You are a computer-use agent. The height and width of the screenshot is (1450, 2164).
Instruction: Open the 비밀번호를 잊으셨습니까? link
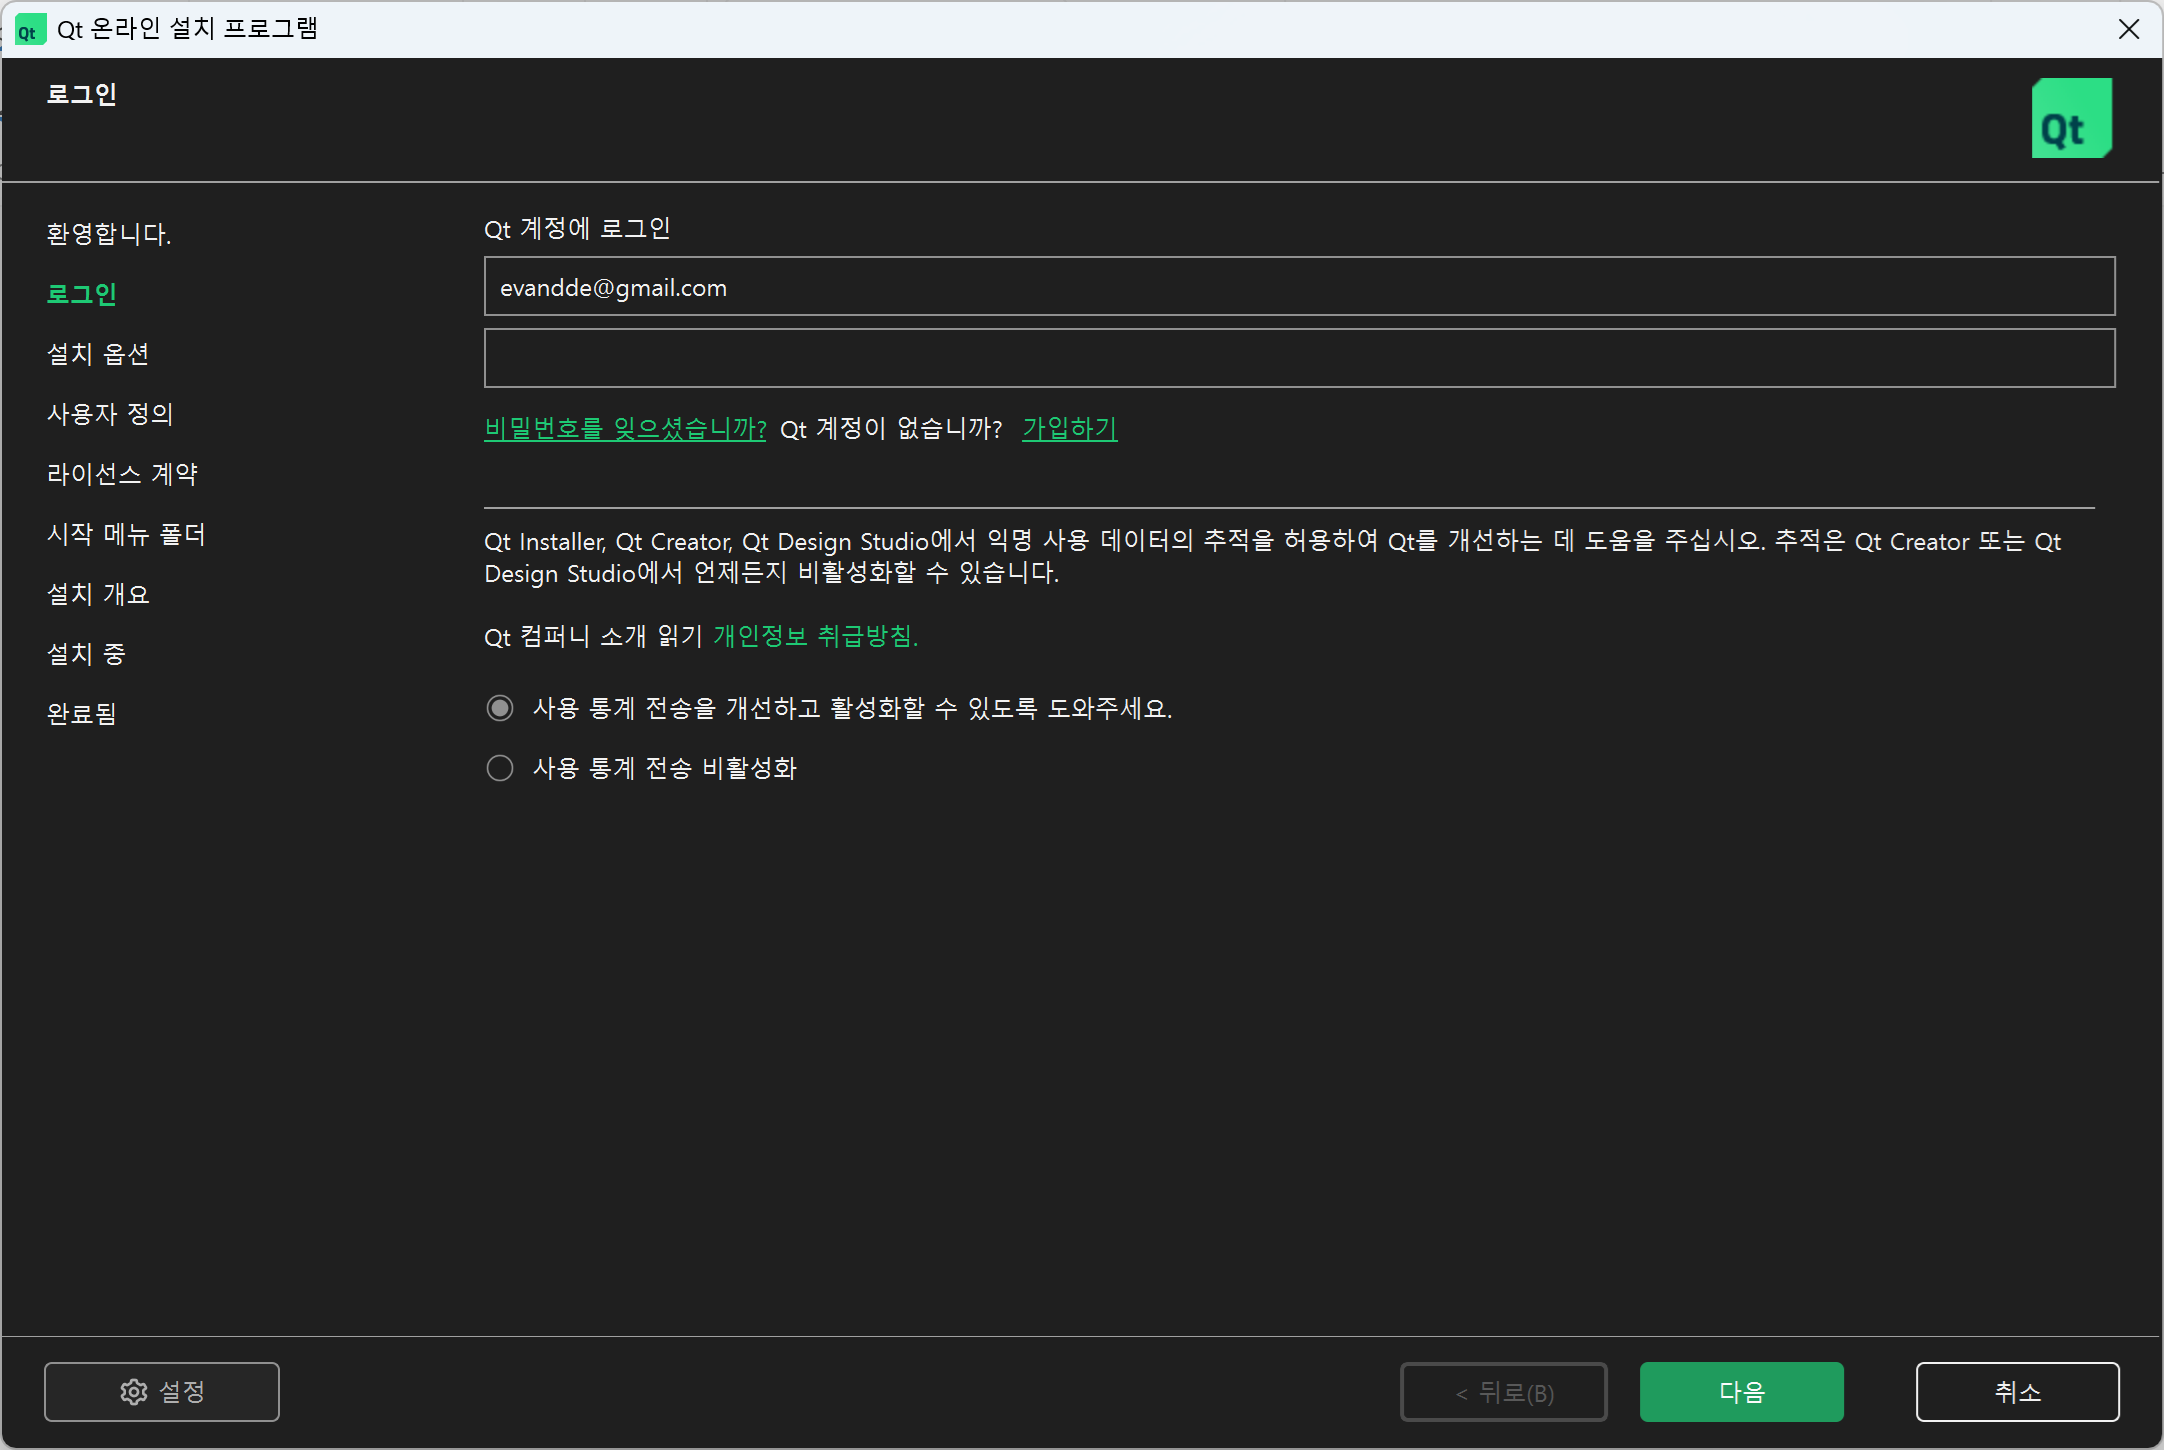(x=625, y=428)
